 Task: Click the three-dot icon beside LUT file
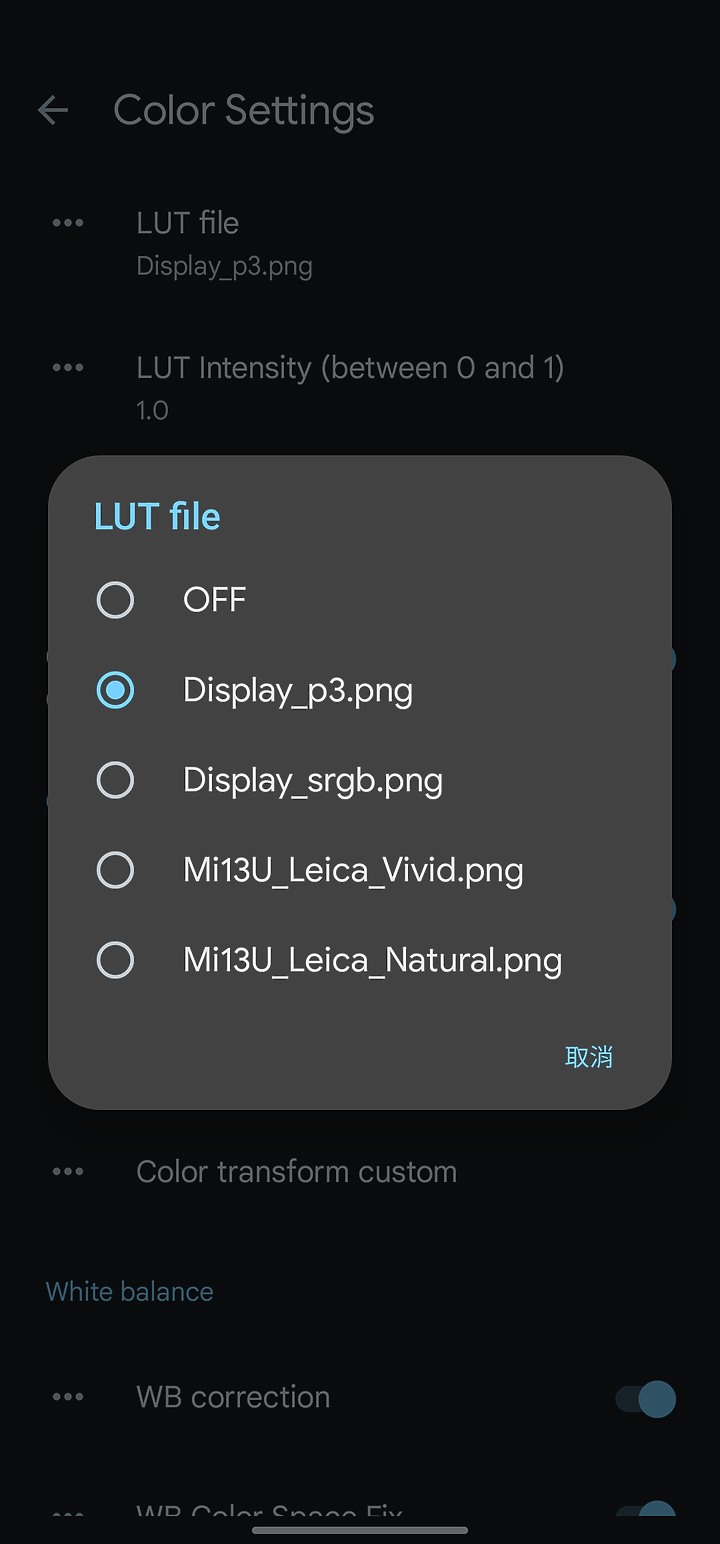68,223
